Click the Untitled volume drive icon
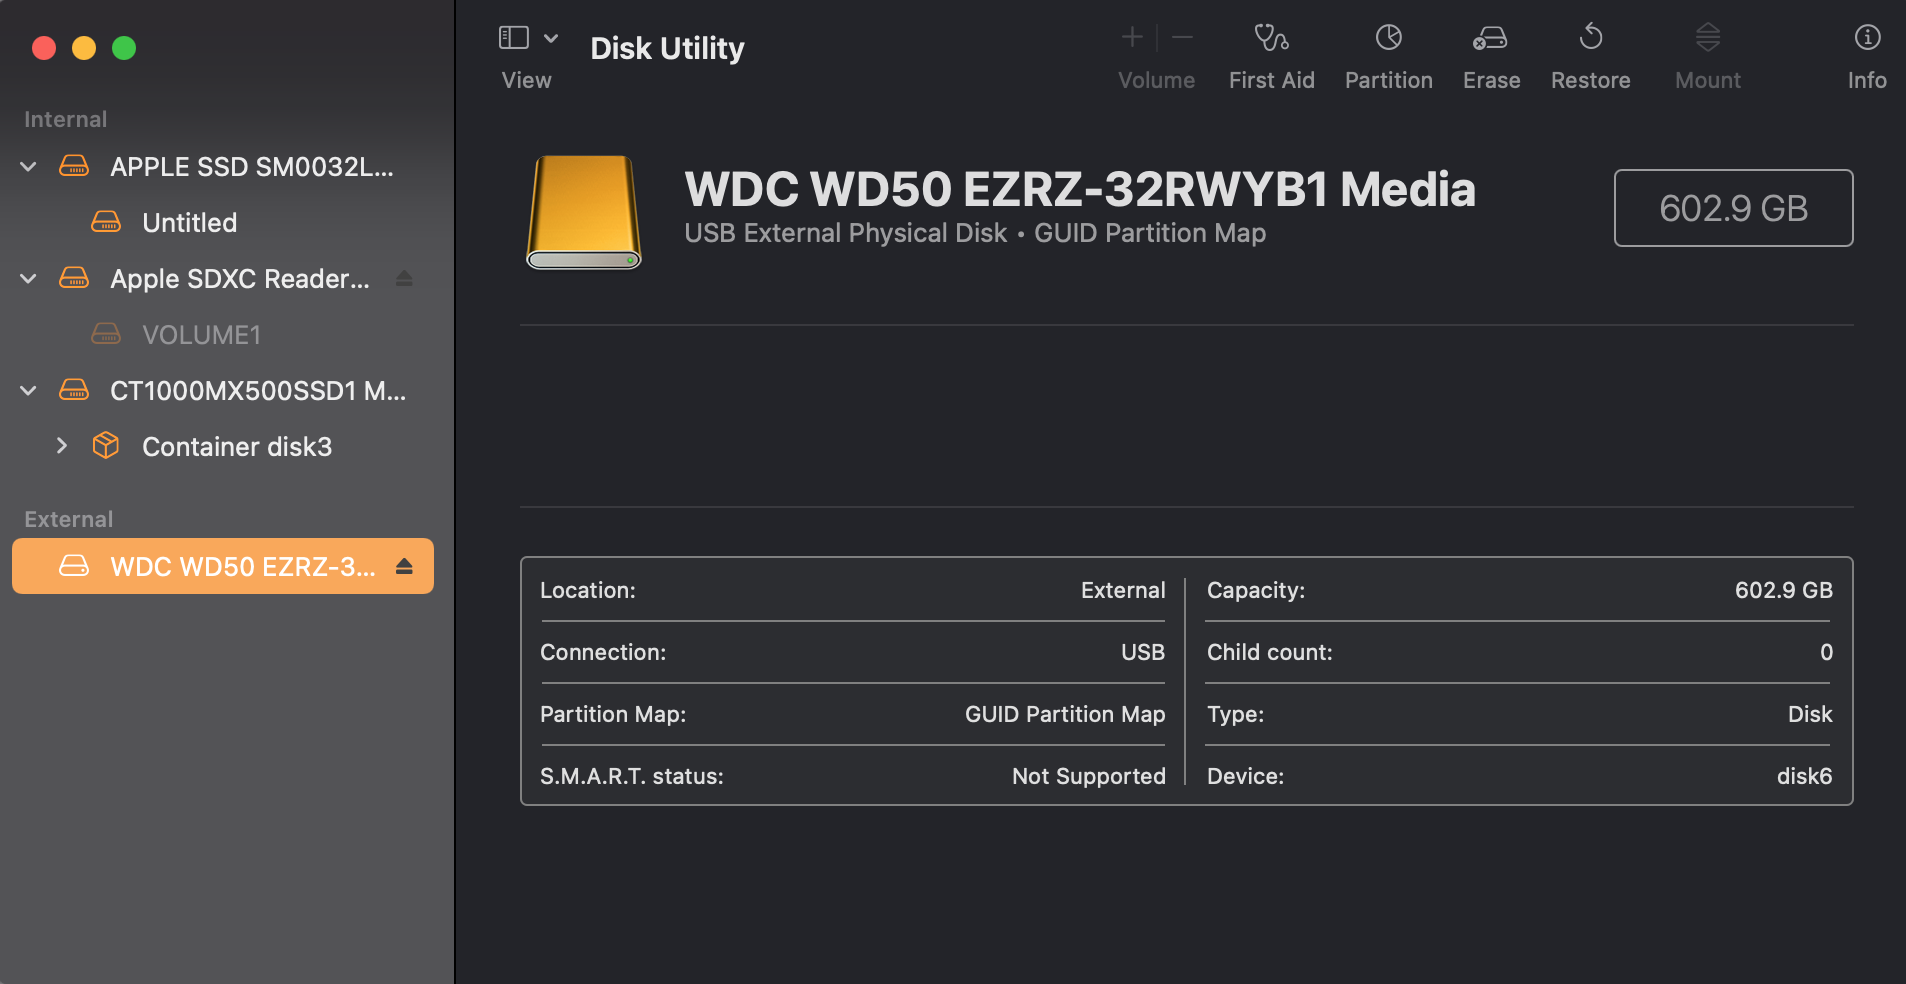The height and width of the screenshot is (984, 1906). pos(106,222)
